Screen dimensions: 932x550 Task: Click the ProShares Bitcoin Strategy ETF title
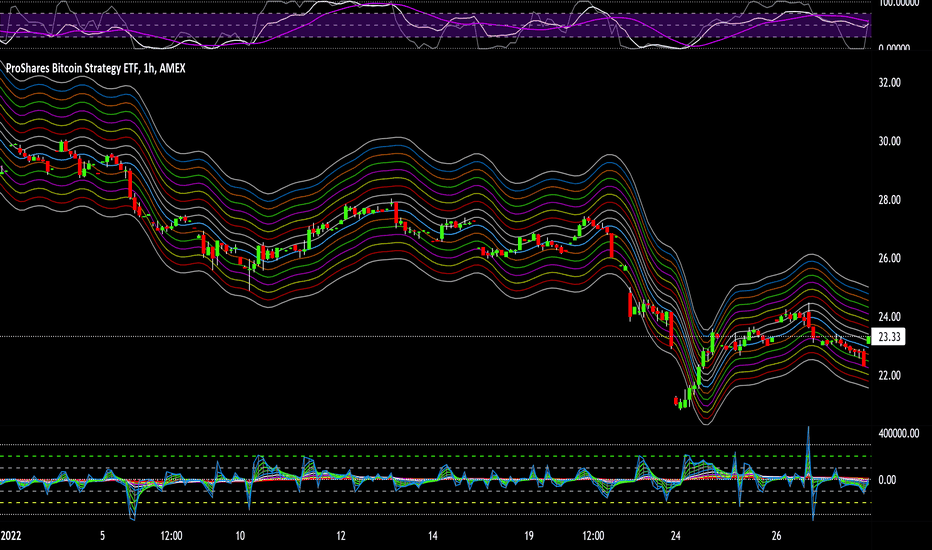[96, 68]
